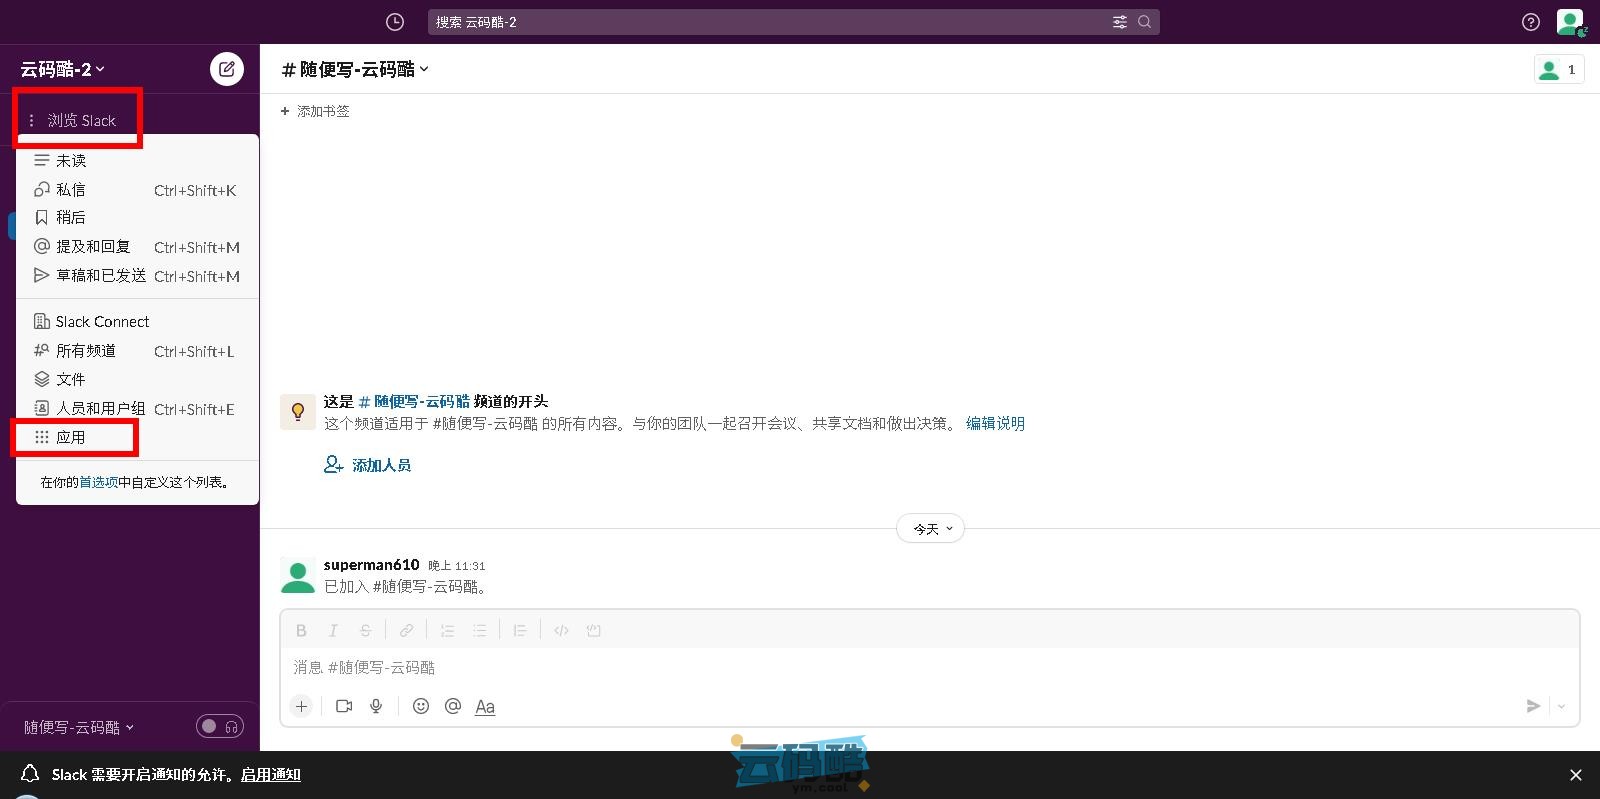Click the mention @ icon in composer
1600x799 pixels.
[453, 706]
